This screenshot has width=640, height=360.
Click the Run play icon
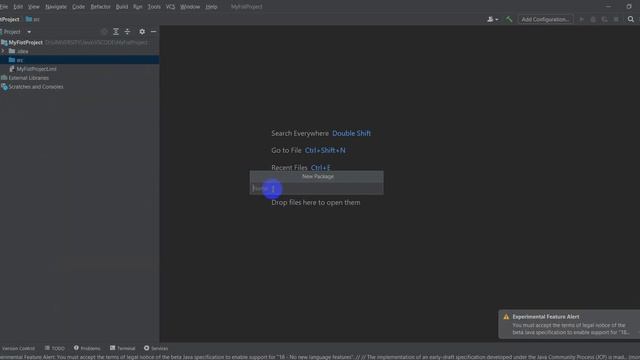click(x=582, y=19)
